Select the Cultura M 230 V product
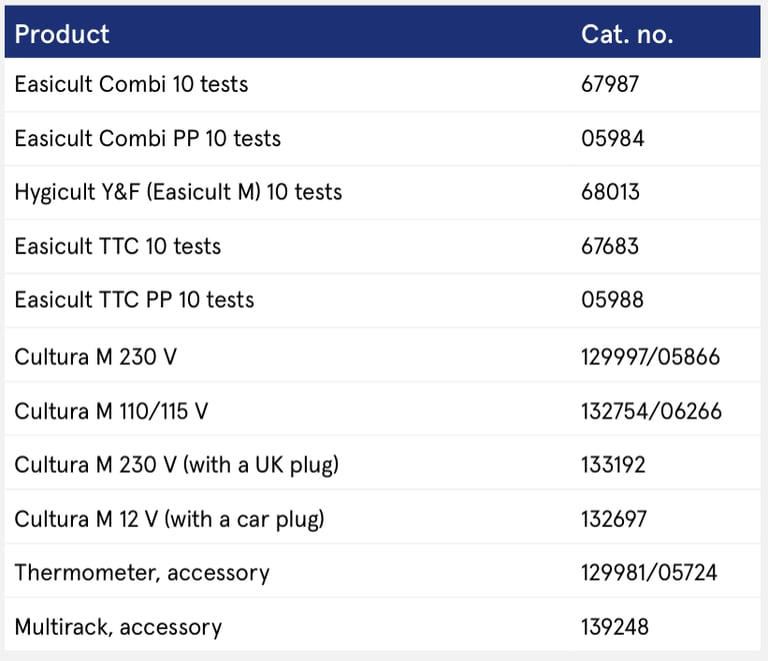Viewport: 768px width, 661px height. [95, 357]
